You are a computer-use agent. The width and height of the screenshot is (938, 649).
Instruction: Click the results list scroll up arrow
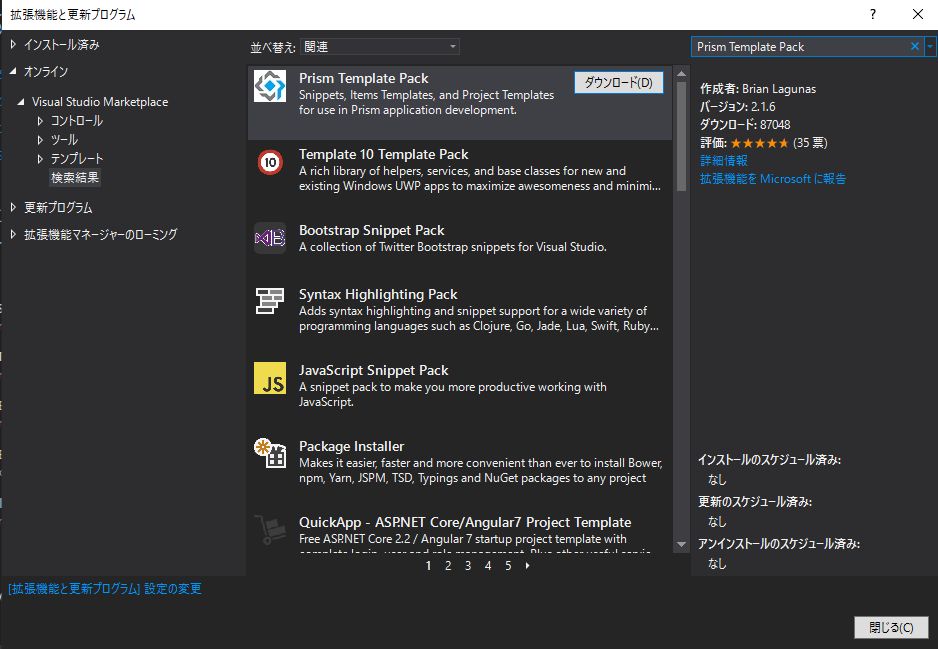click(x=681, y=74)
